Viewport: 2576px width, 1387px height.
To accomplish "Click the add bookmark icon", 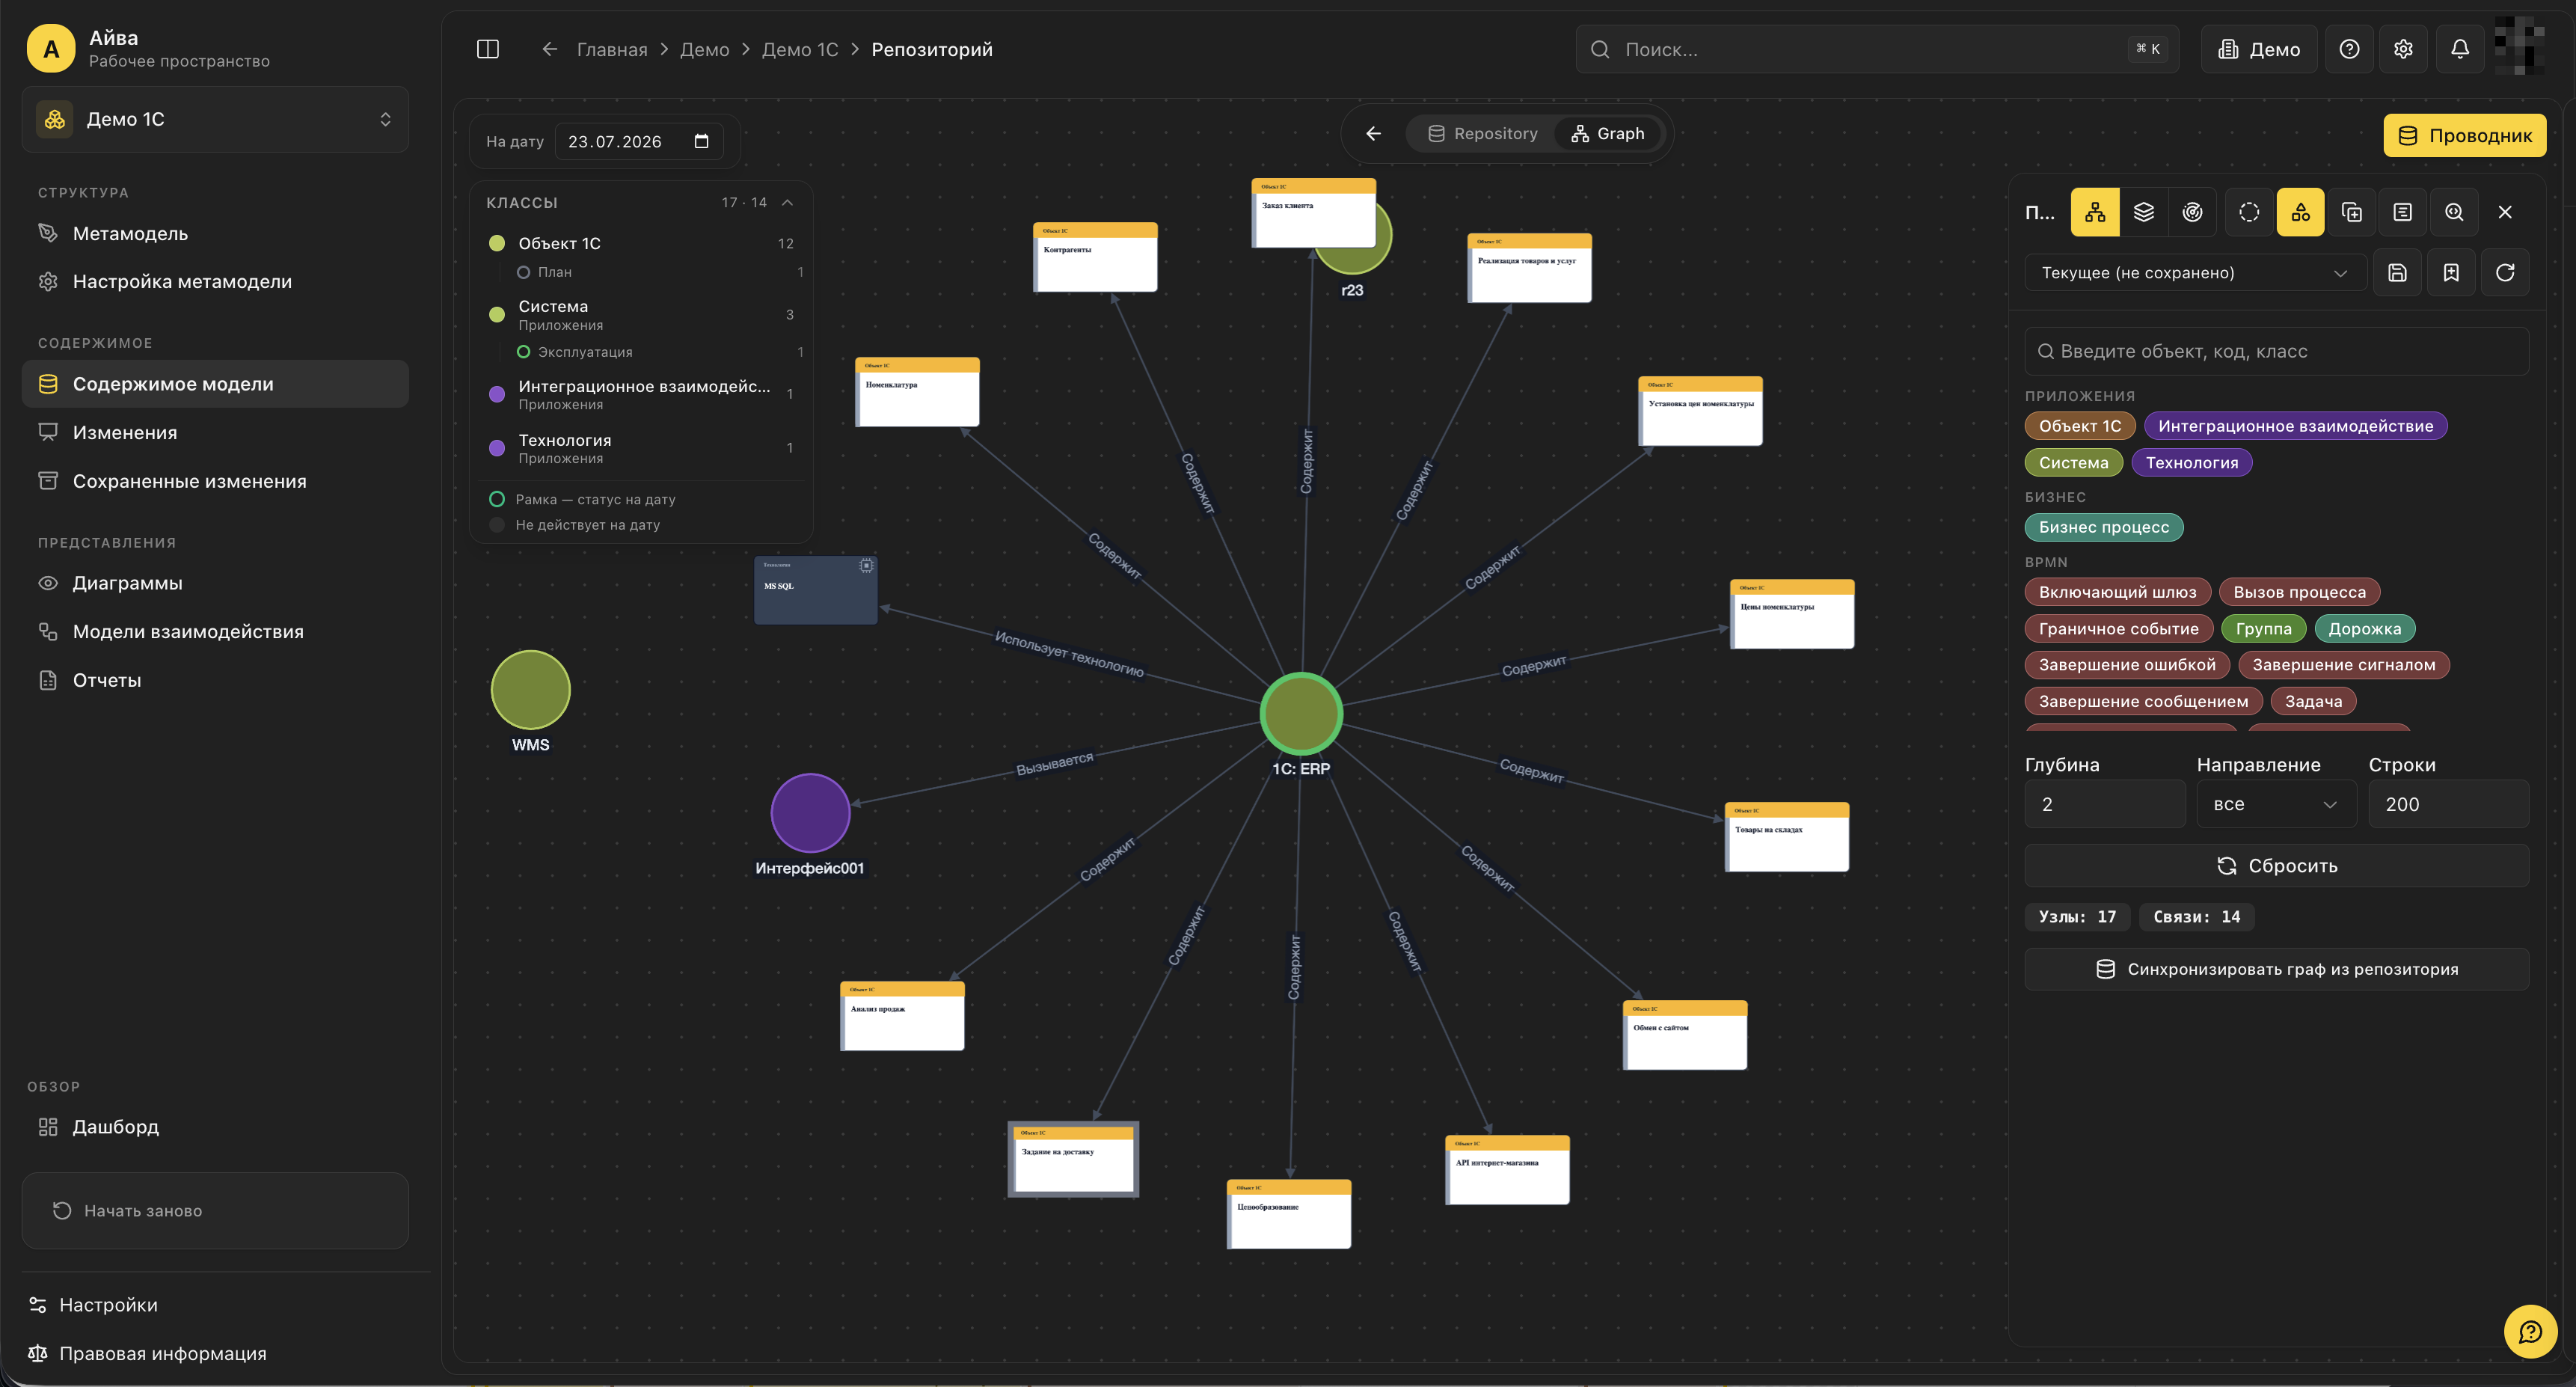I will pos(2451,273).
